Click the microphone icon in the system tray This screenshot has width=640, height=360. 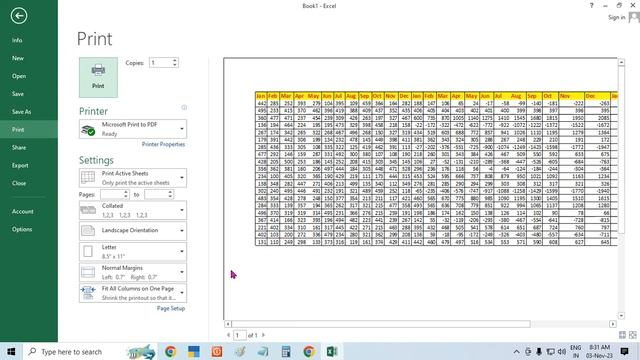pyautogui.click(x=539, y=351)
